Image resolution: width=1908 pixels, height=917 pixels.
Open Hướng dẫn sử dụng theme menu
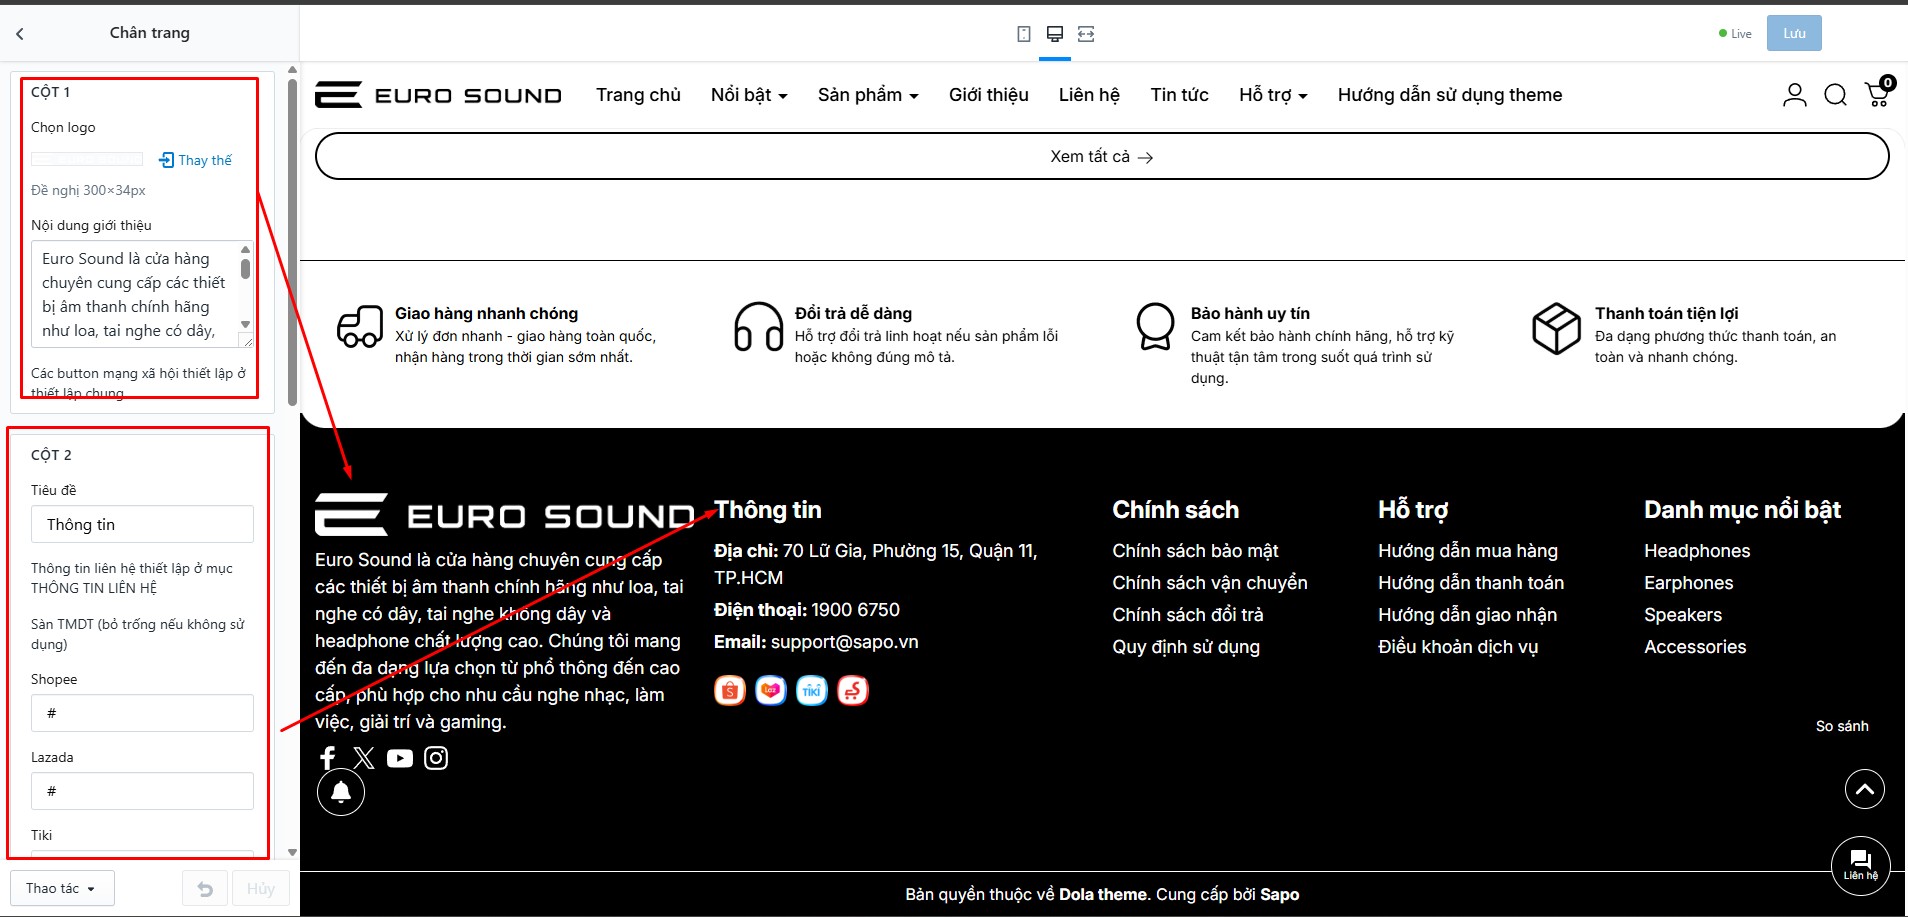(x=1450, y=95)
